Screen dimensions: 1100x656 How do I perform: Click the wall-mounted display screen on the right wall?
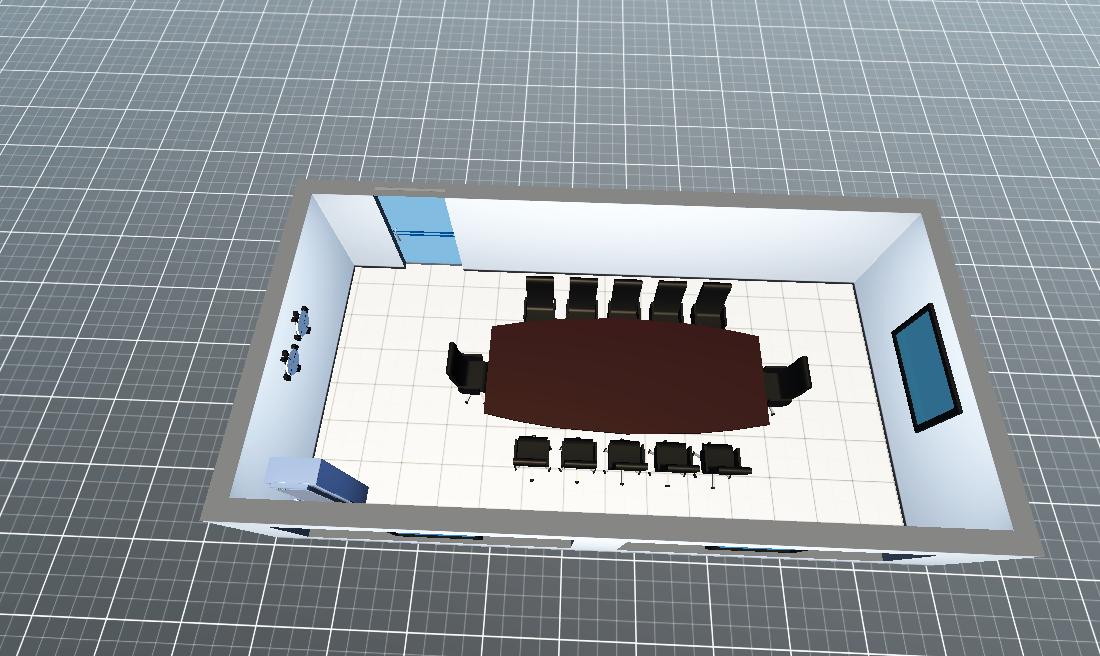925,367
